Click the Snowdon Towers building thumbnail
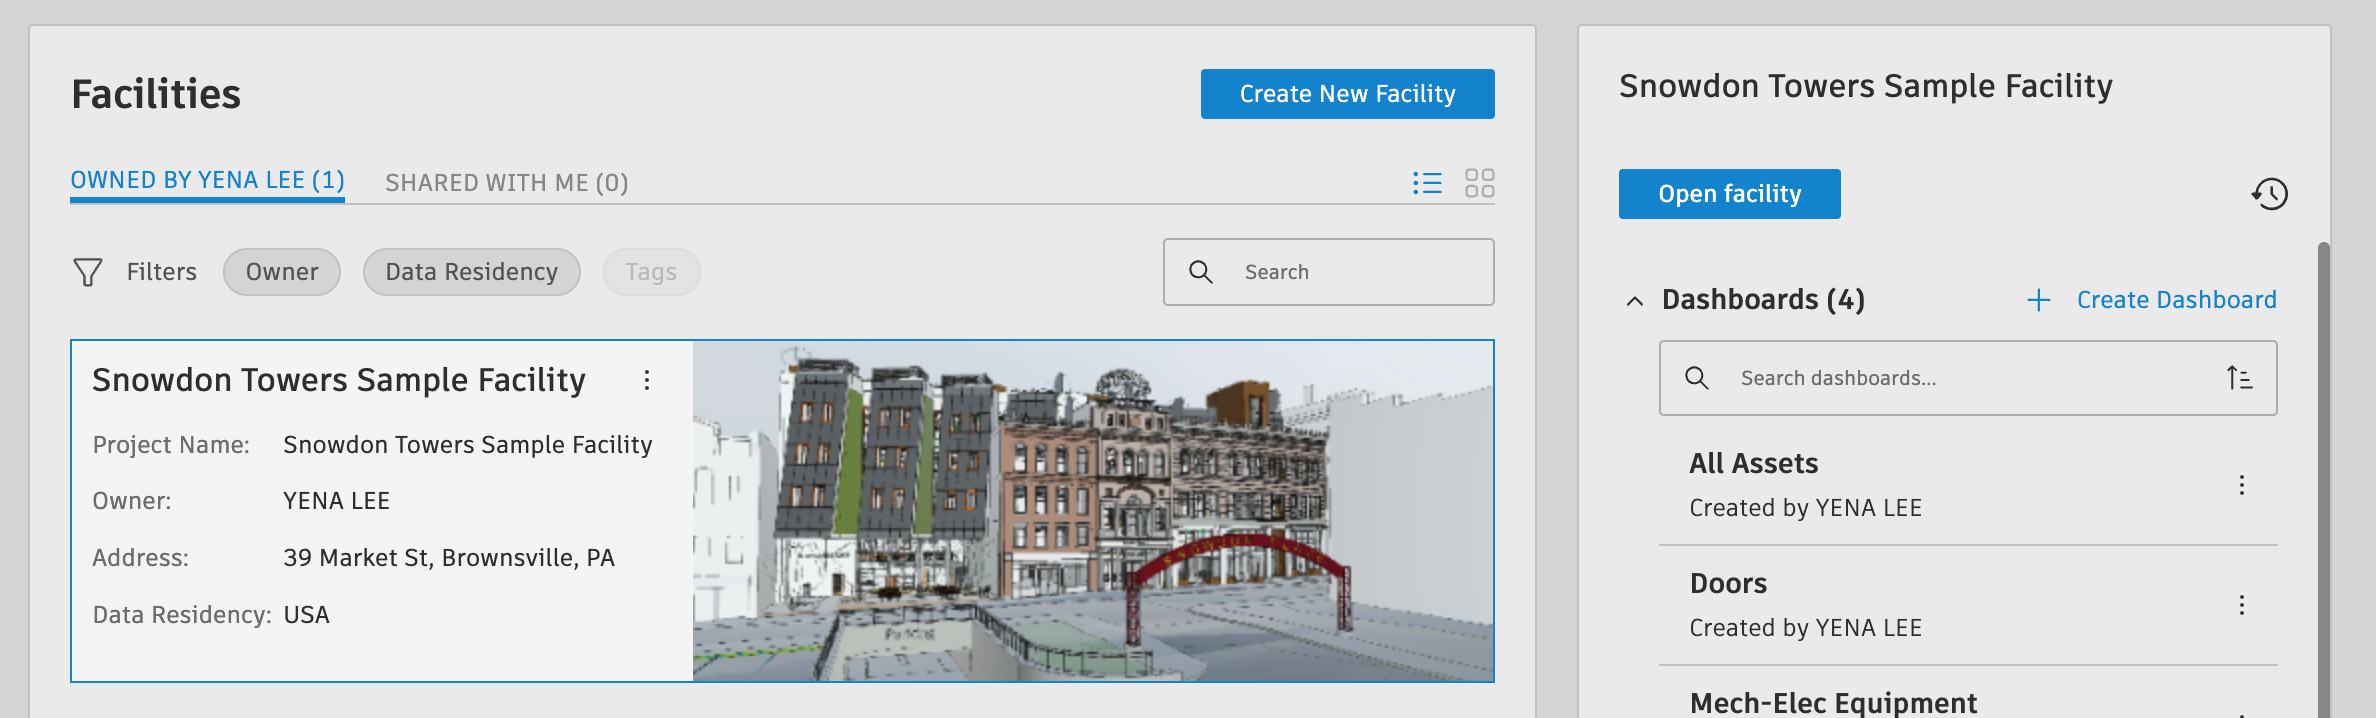The height and width of the screenshot is (718, 2376). pyautogui.click(x=1093, y=511)
